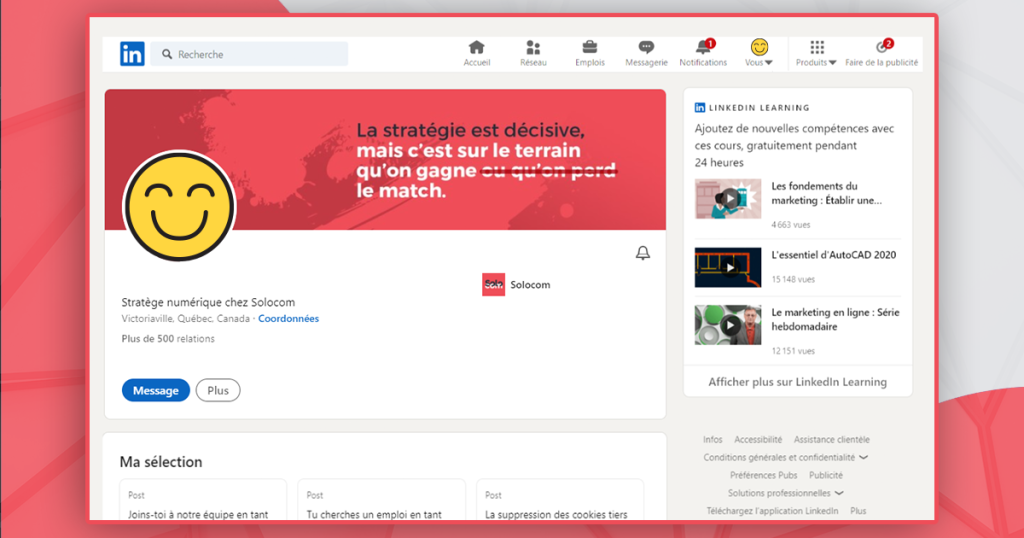1024x538 pixels.
Task: Open the Publicité footer link
Action: [826, 475]
